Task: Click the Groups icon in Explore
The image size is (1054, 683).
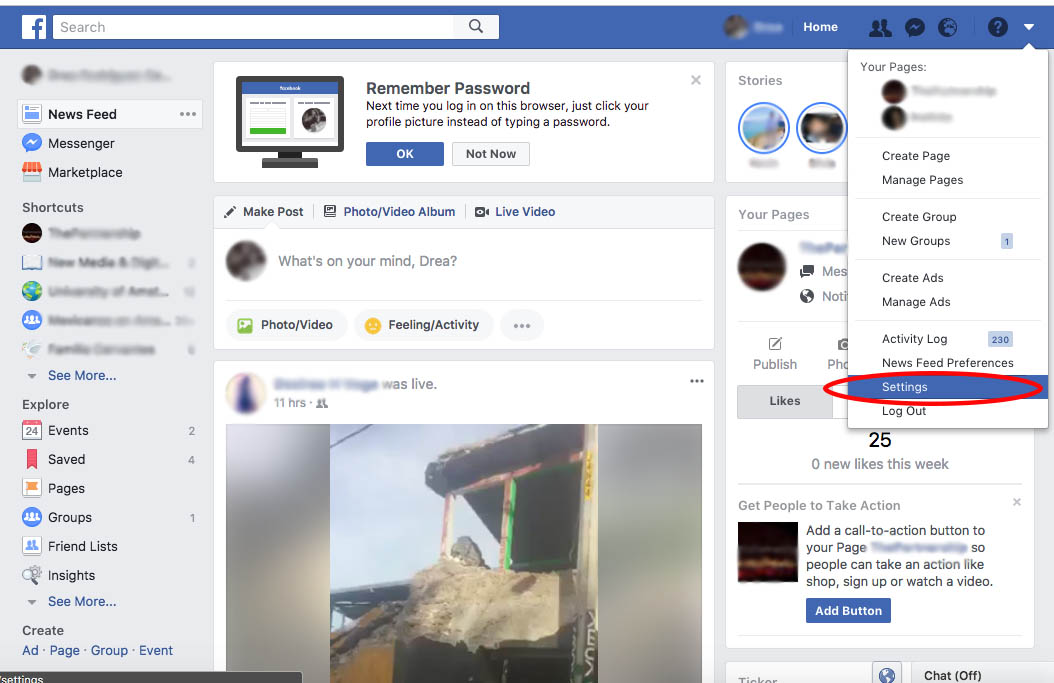Action: pos(32,517)
